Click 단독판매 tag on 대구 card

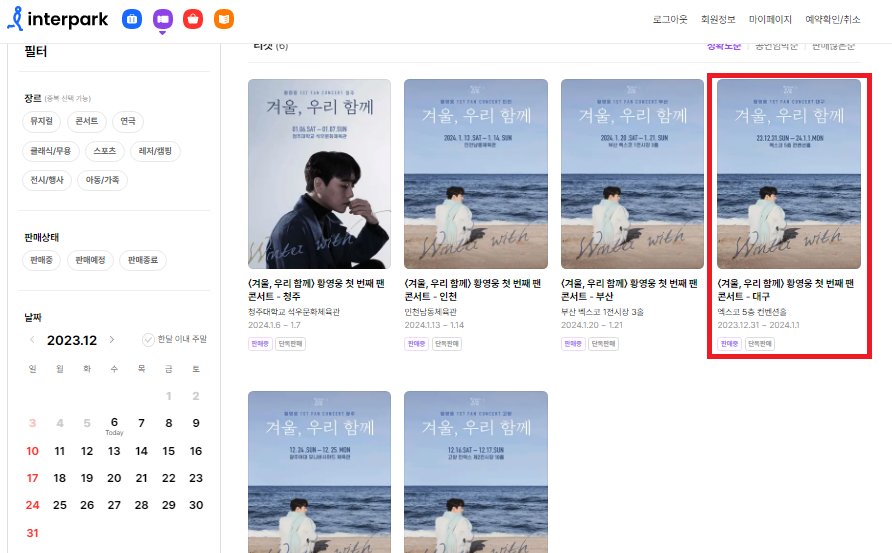click(760, 344)
